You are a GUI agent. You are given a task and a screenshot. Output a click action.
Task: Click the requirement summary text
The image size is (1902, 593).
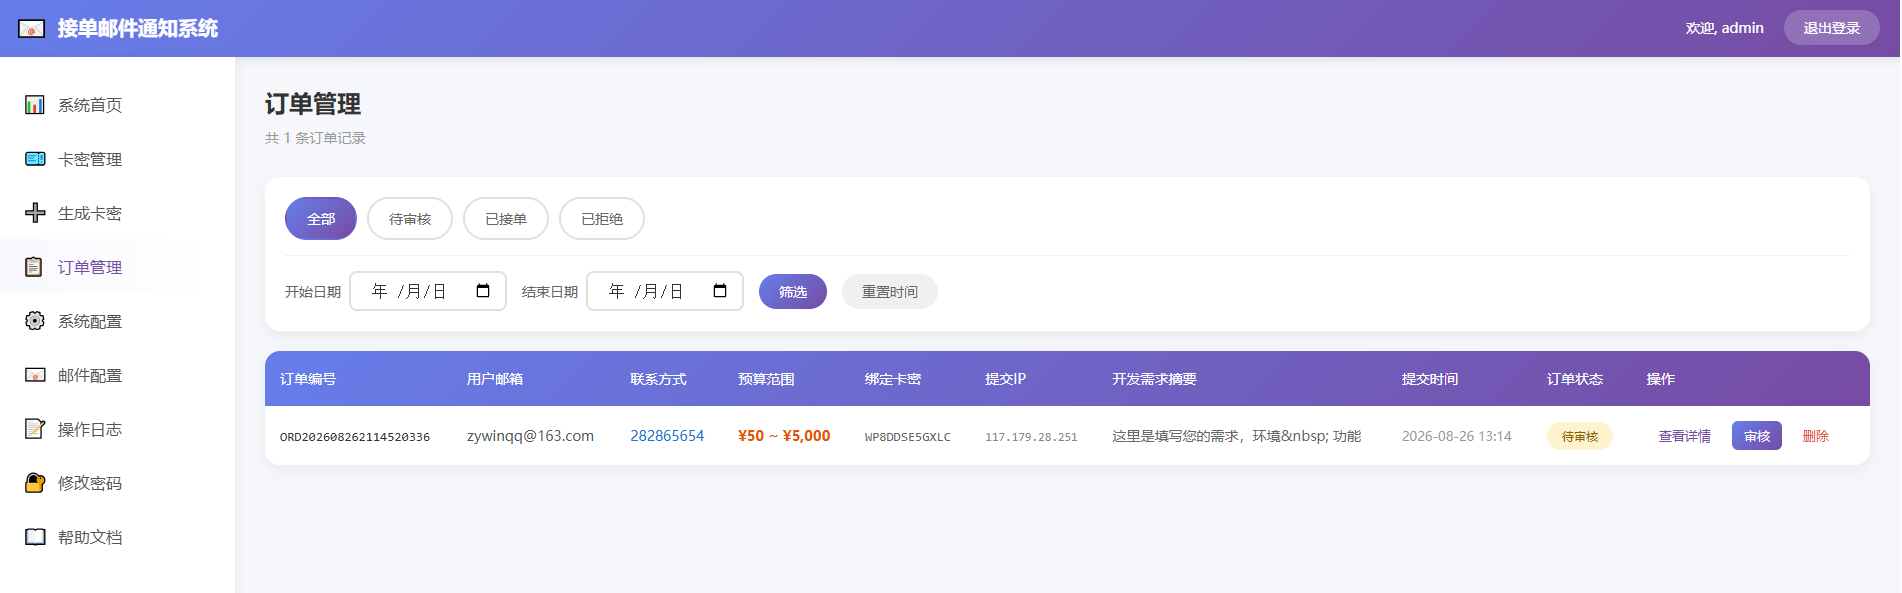tap(1237, 436)
